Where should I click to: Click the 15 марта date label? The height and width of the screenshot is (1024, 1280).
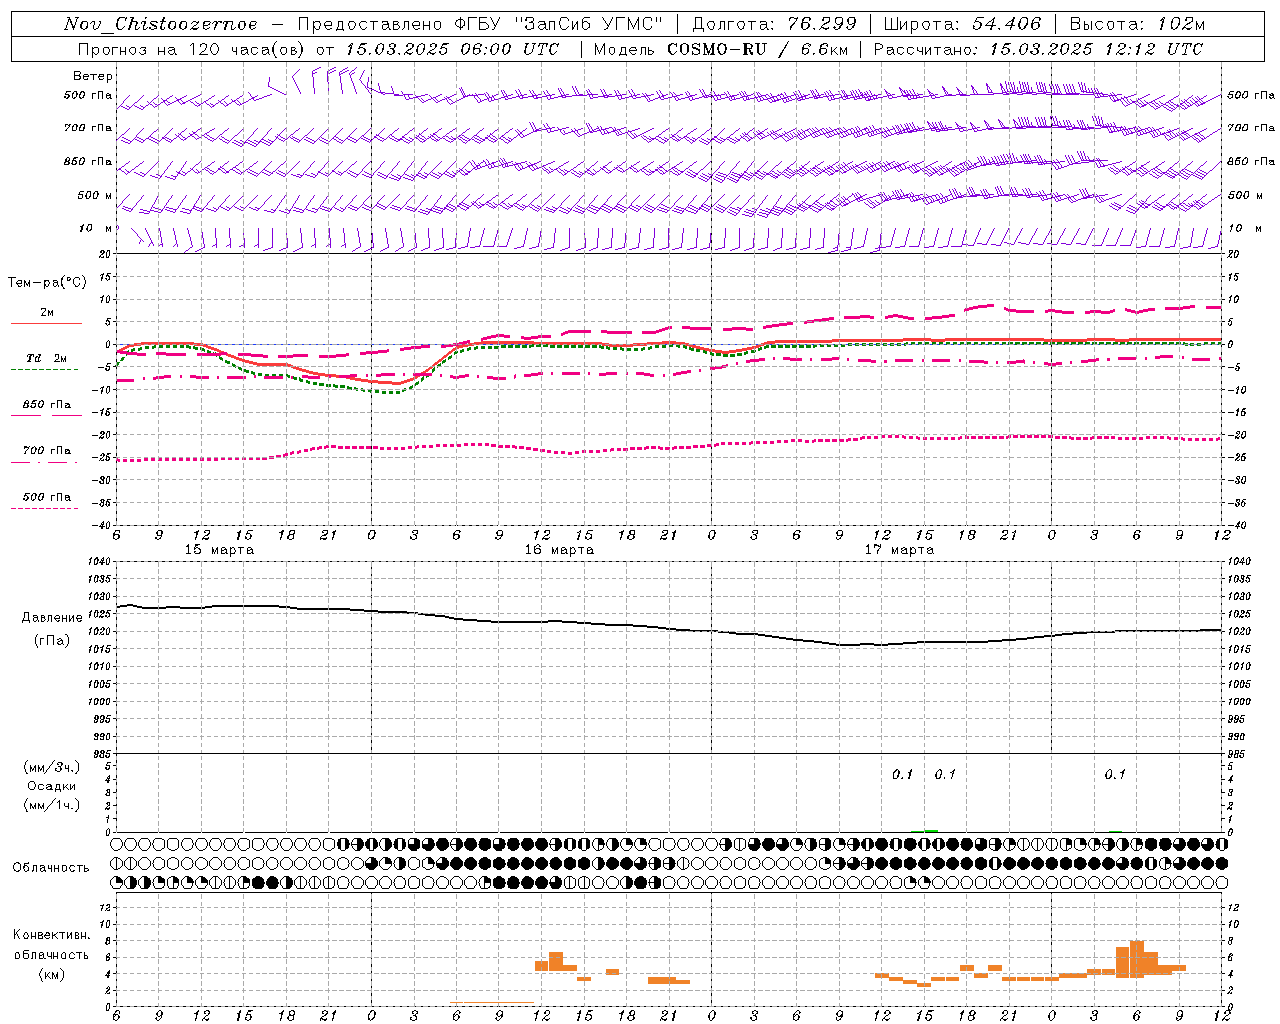point(219,550)
